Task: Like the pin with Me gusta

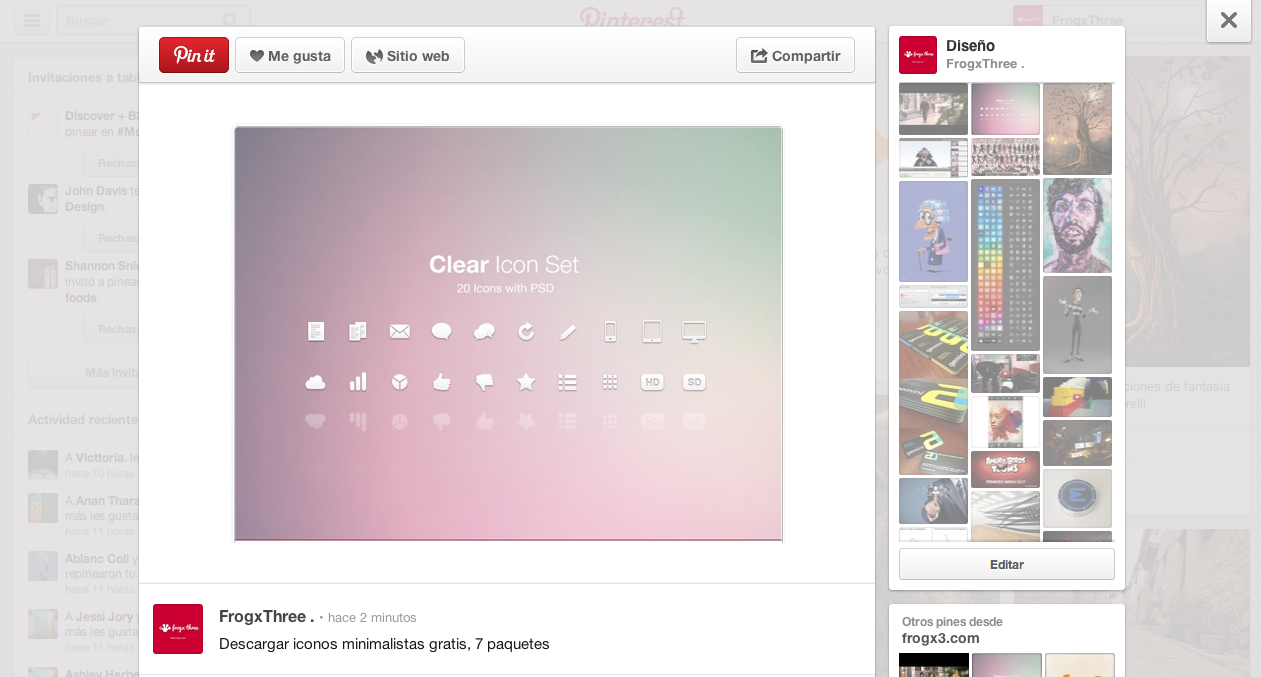Action: (x=290, y=56)
